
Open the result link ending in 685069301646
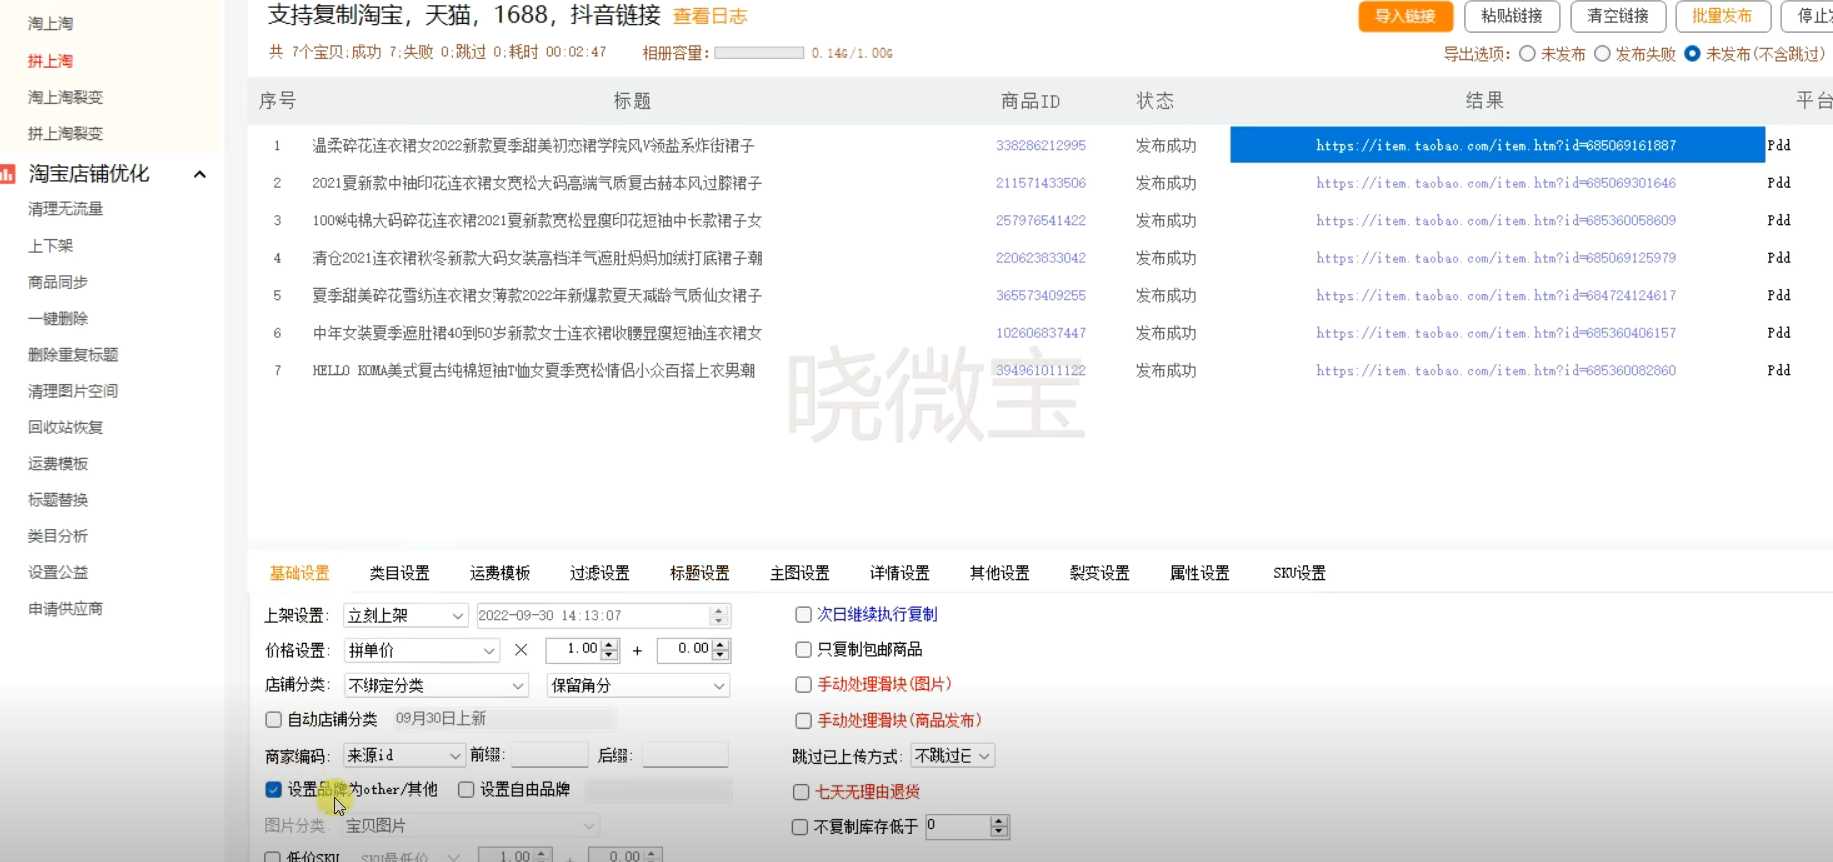(1496, 183)
